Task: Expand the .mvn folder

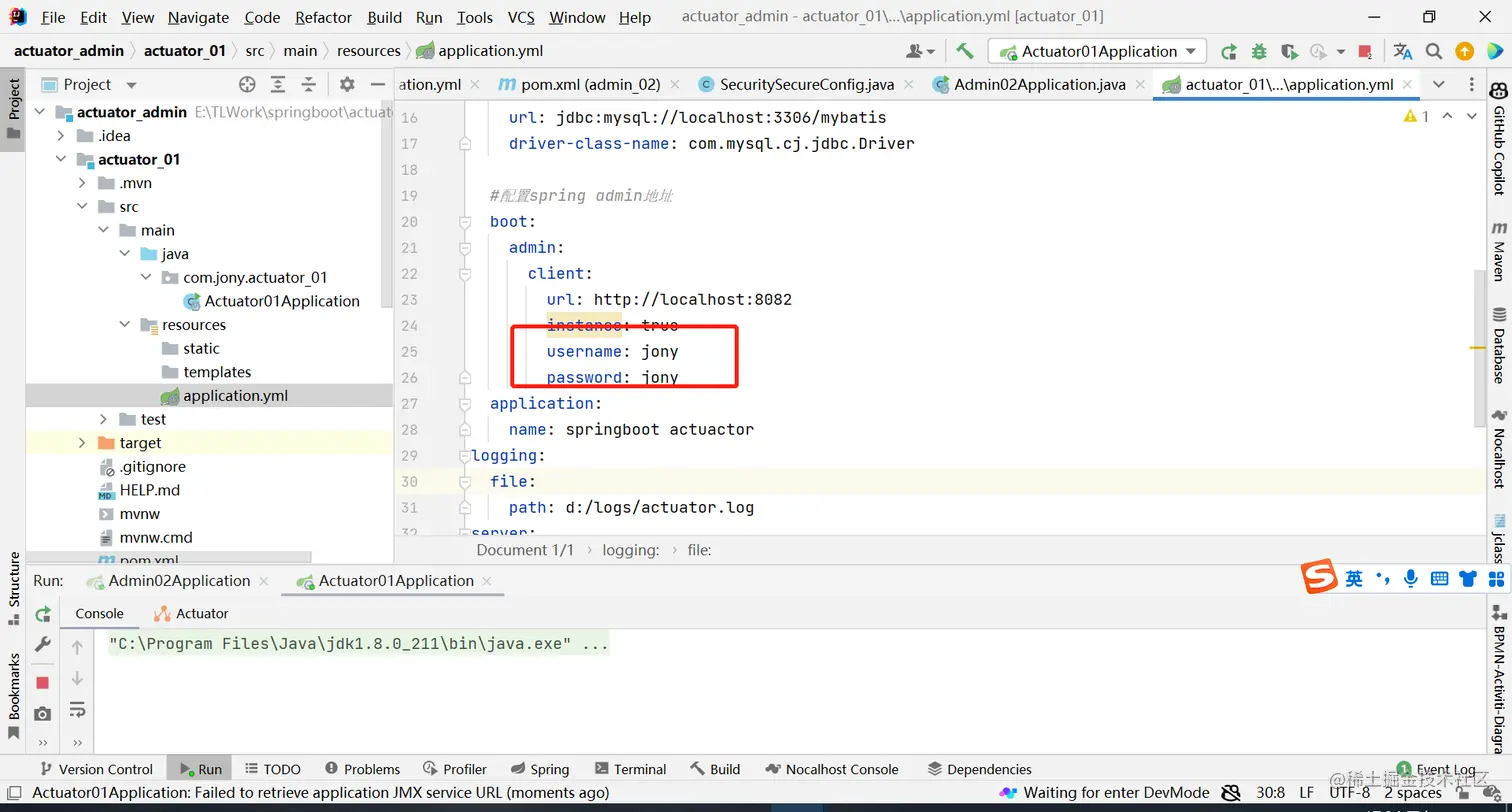Action: click(x=82, y=183)
